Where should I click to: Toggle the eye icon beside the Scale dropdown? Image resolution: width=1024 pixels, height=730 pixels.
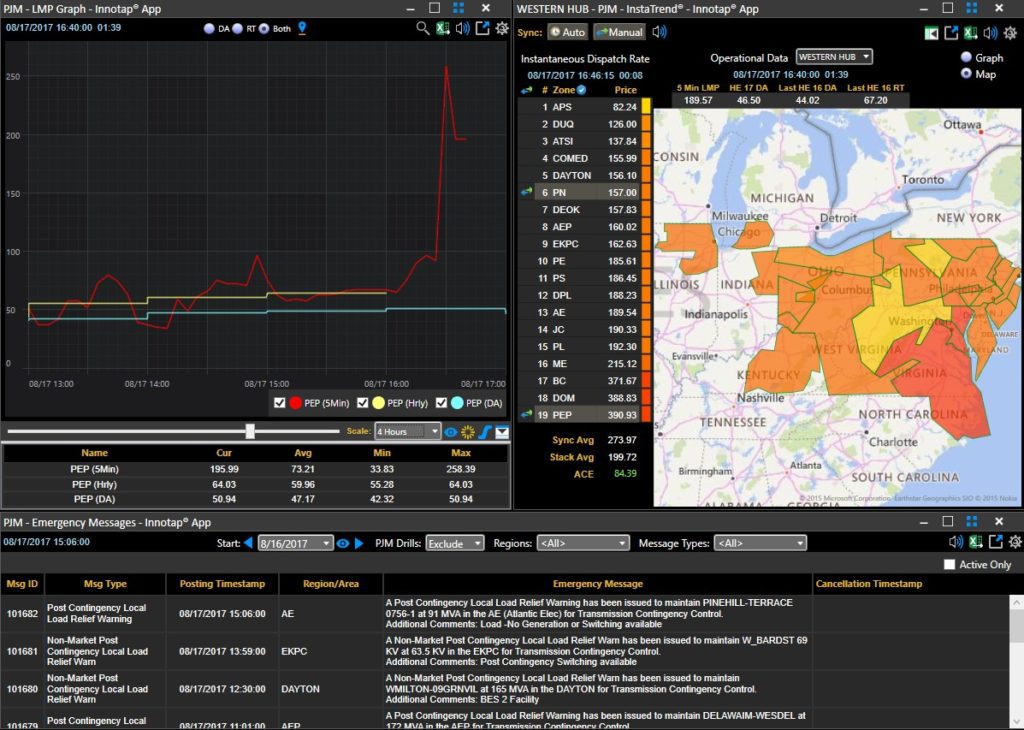pos(451,432)
